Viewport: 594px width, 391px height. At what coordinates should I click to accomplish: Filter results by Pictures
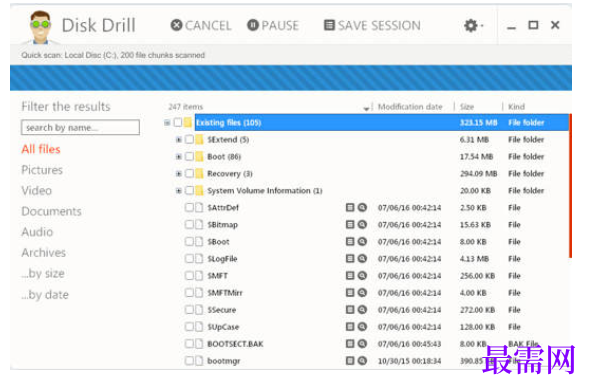tap(42, 170)
